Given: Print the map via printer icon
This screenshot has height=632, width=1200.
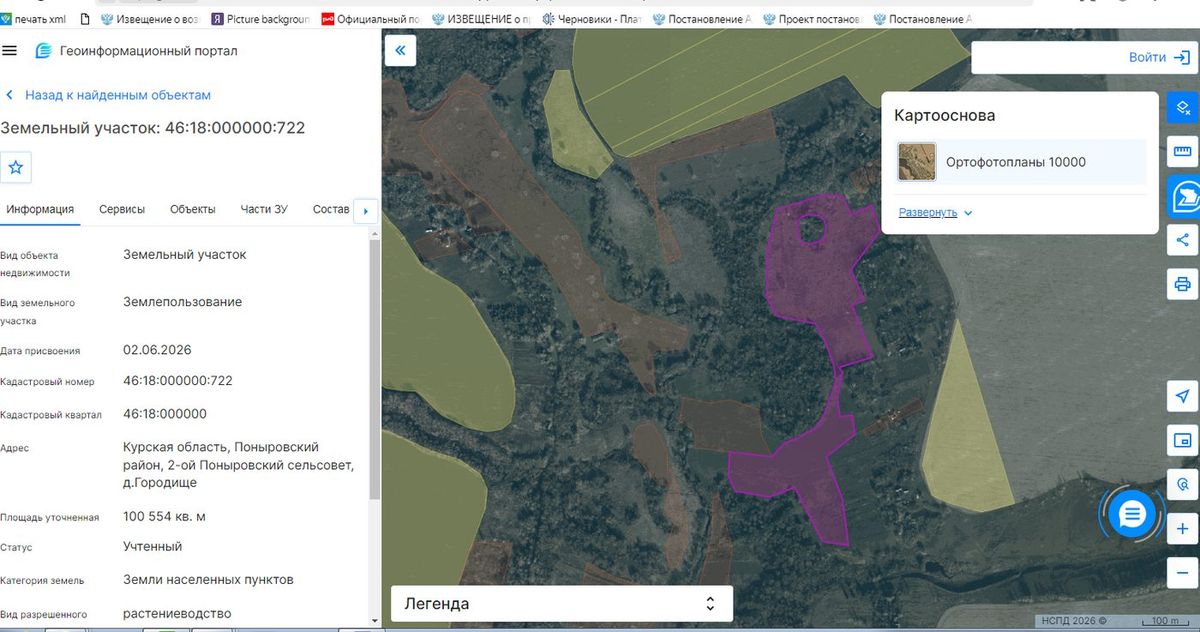Looking at the screenshot, I should point(1183,284).
